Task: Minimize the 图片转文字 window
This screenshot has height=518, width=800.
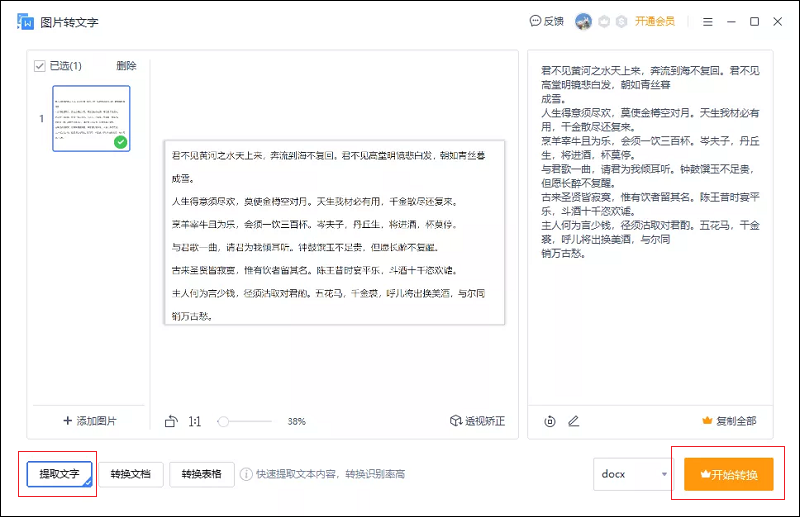Action: [x=731, y=22]
